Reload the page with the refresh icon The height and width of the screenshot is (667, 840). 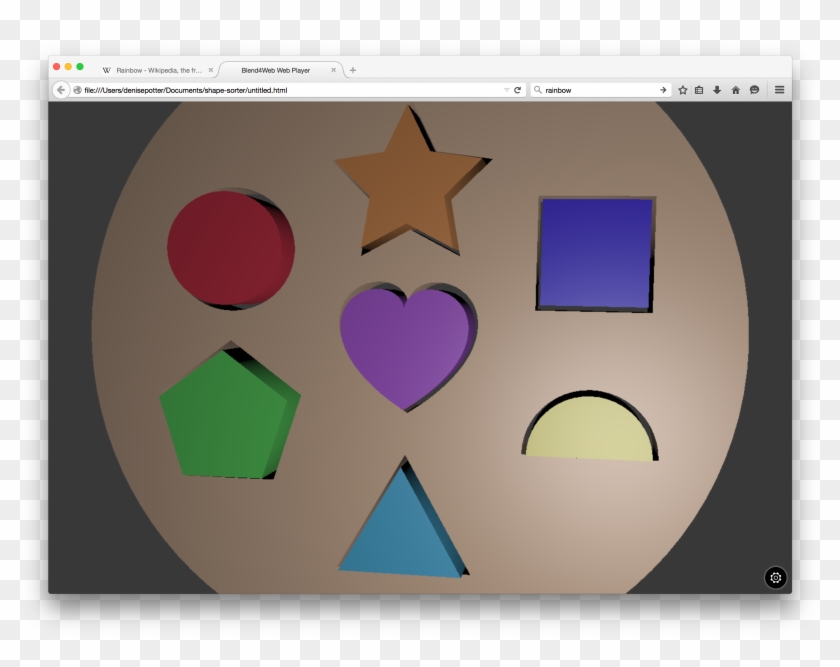518,89
